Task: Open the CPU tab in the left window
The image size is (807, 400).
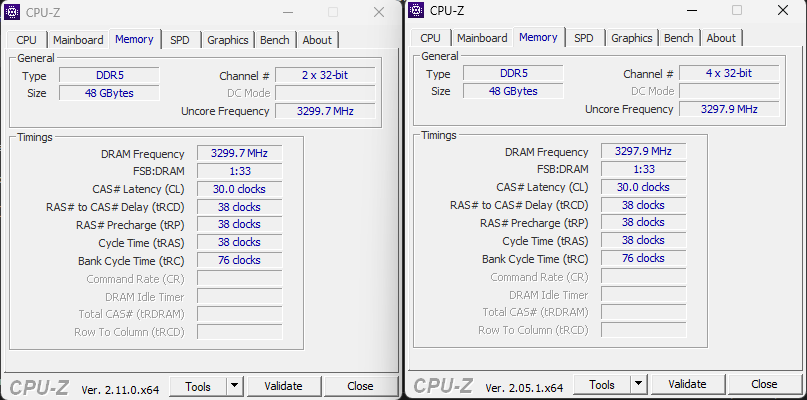Action: [x=27, y=40]
